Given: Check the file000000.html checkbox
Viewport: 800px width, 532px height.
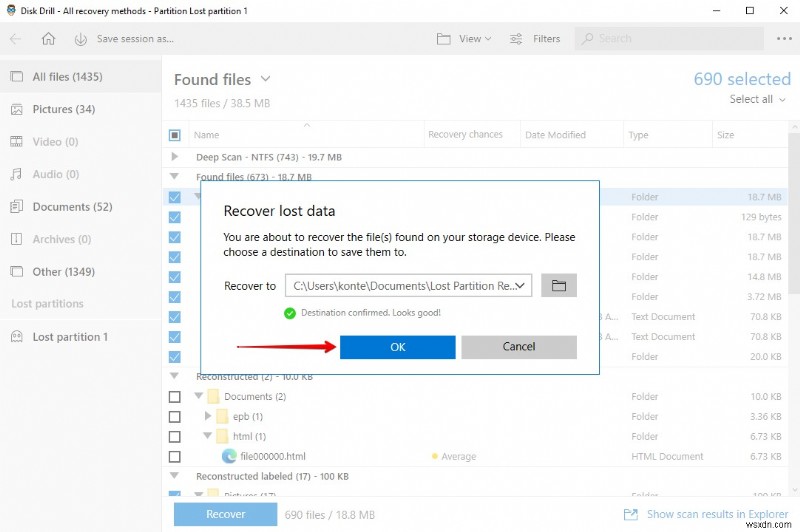Looking at the screenshot, I should (175, 456).
